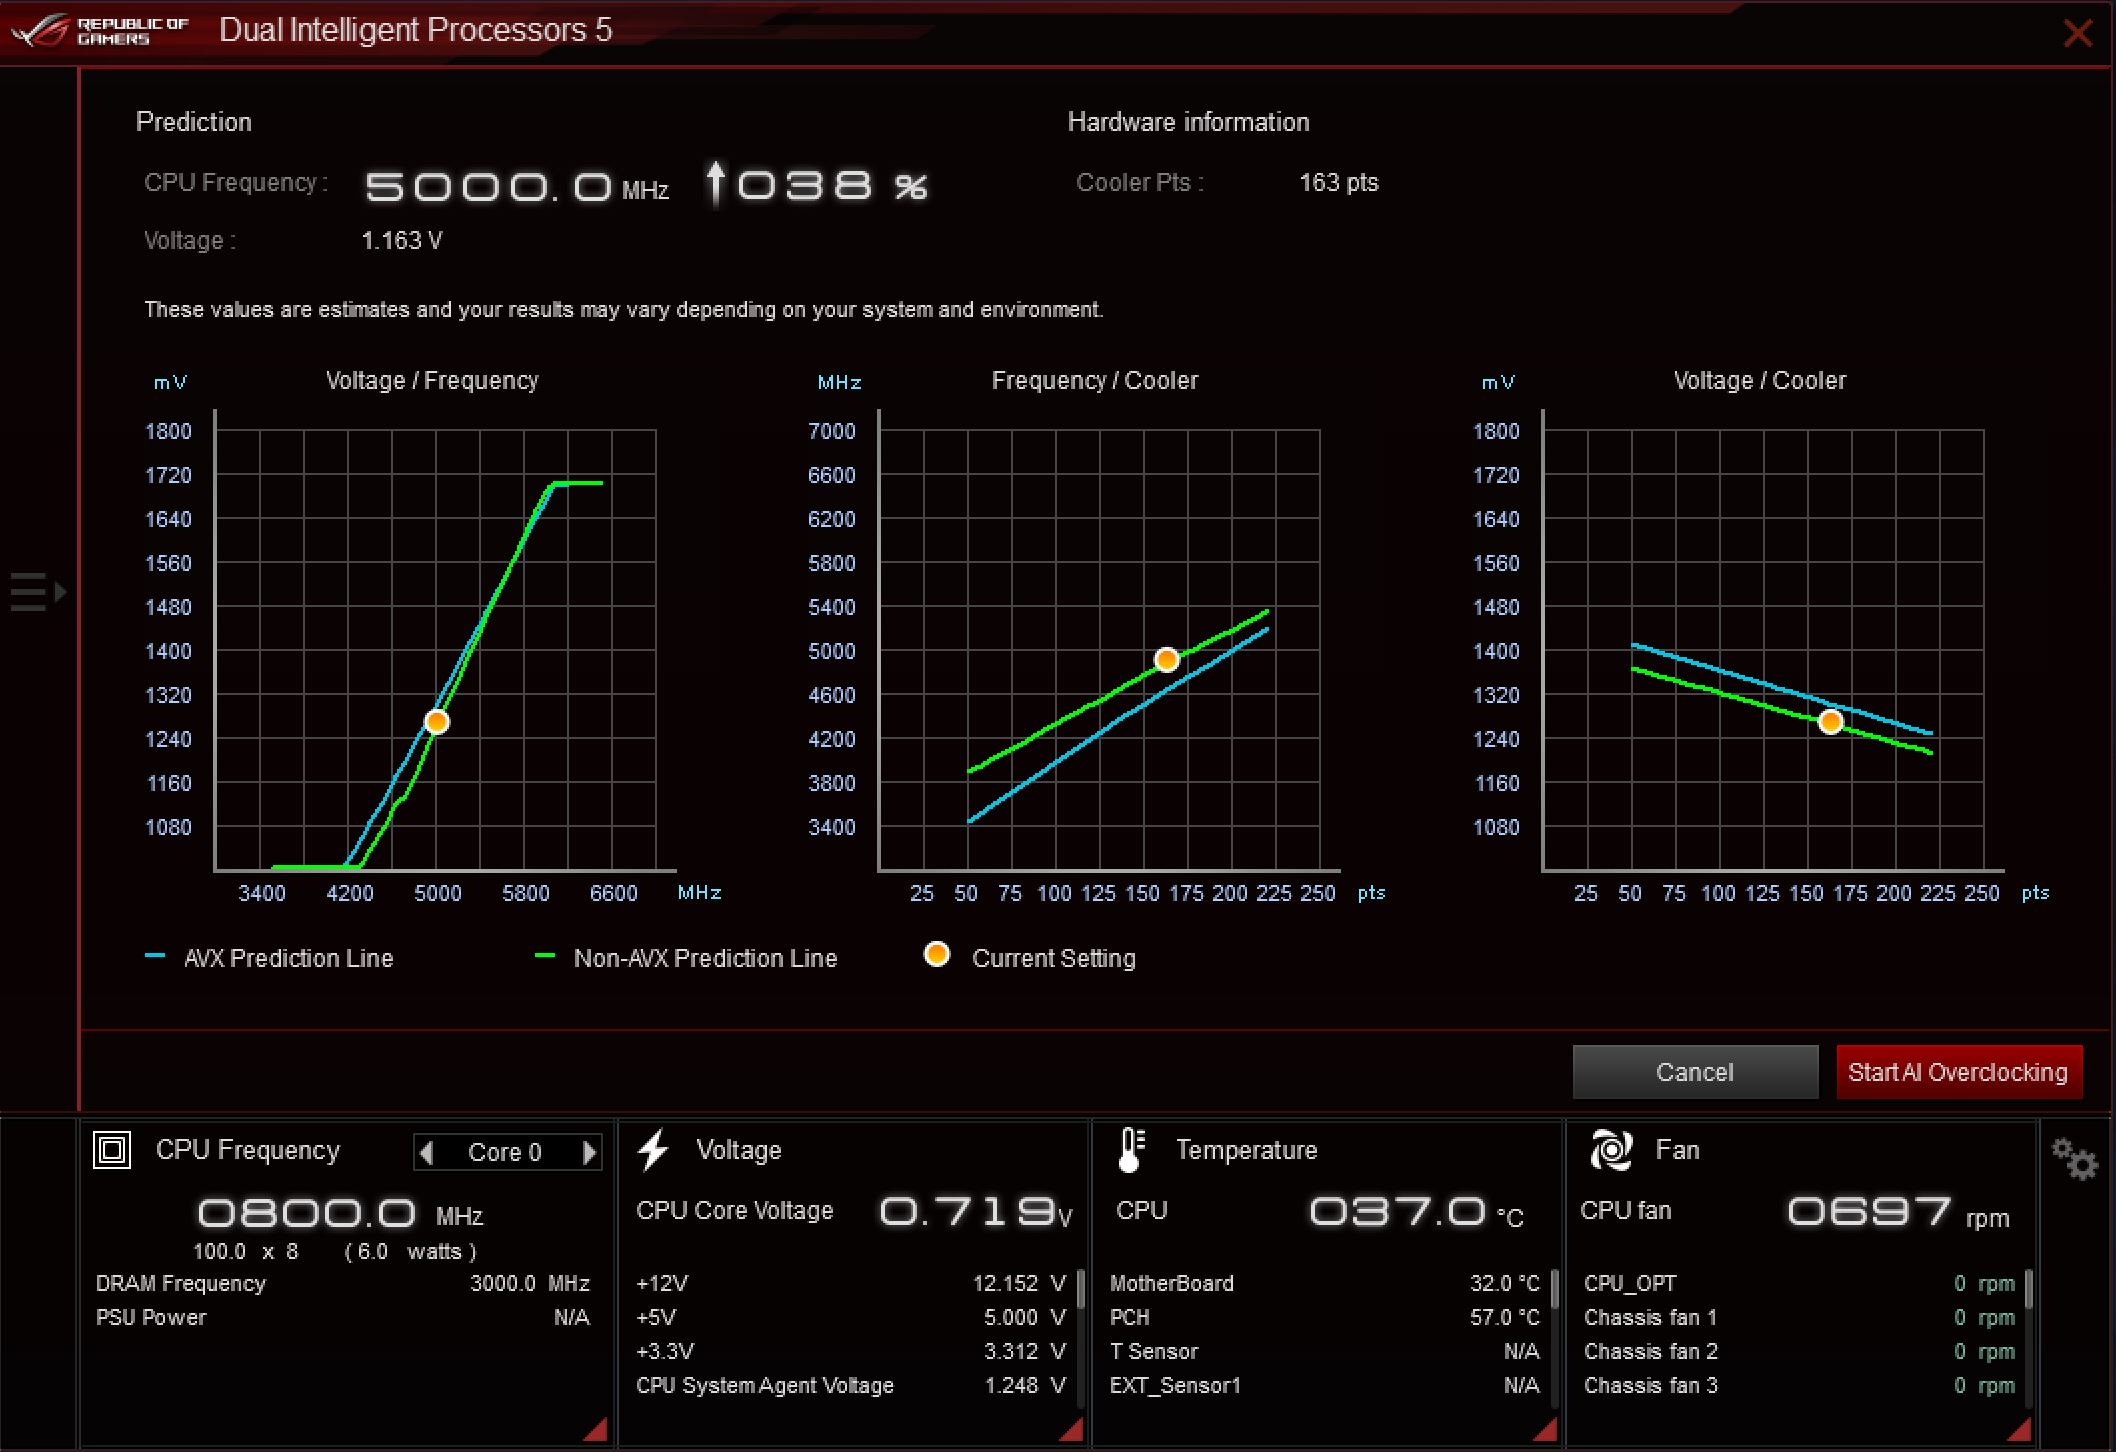Image resolution: width=2116 pixels, height=1452 pixels.
Task: Click the Voltage lightning bolt icon
Action: pyautogui.click(x=653, y=1150)
